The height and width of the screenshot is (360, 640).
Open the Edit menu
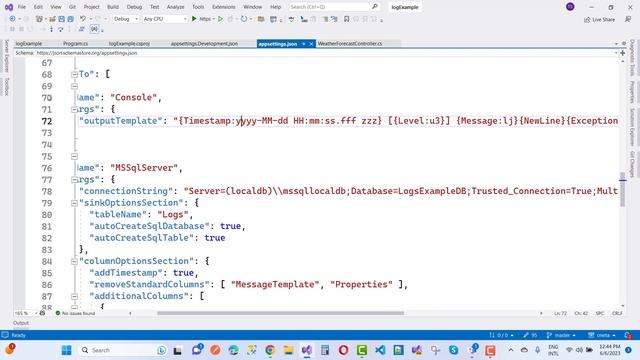coord(38,7)
